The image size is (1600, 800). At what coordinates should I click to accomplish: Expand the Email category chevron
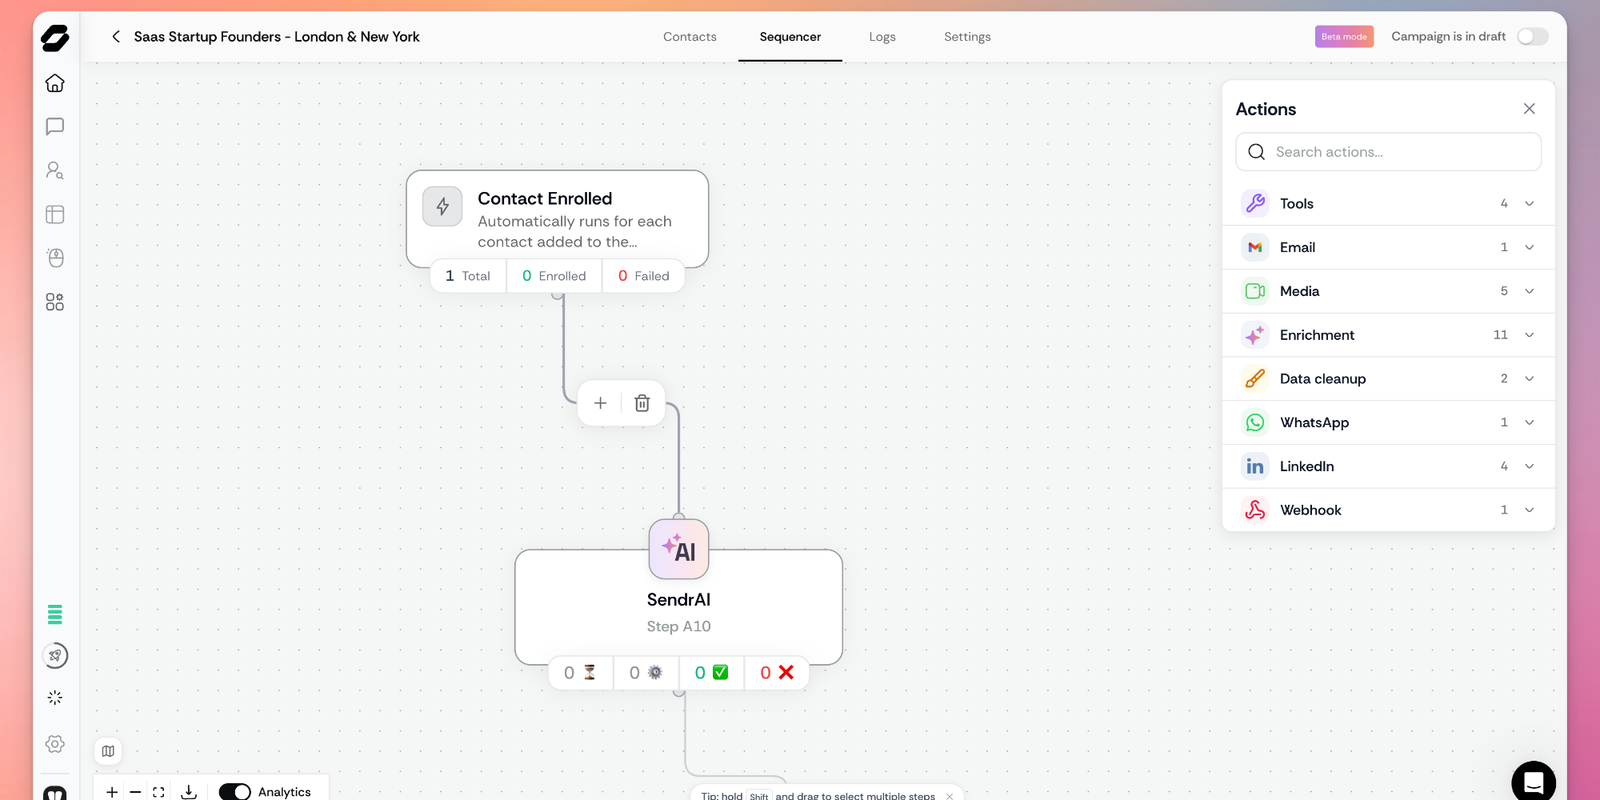click(x=1529, y=248)
